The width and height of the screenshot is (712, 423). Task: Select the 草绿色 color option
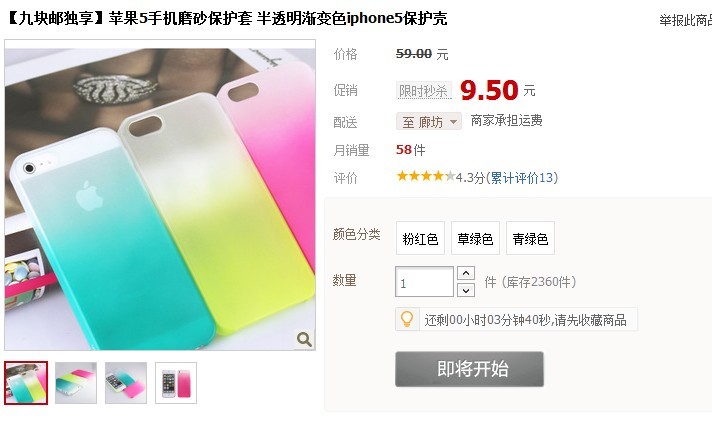[475, 238]
